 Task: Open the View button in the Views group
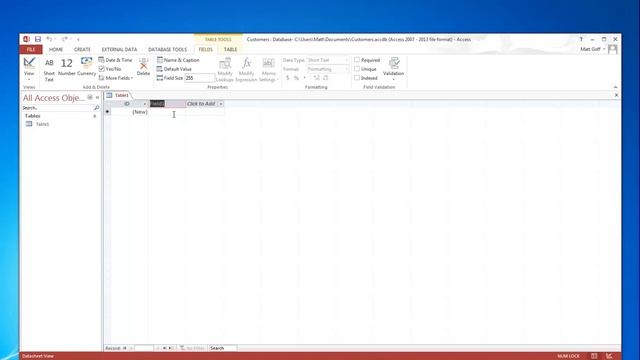click(x=29, y=69)
